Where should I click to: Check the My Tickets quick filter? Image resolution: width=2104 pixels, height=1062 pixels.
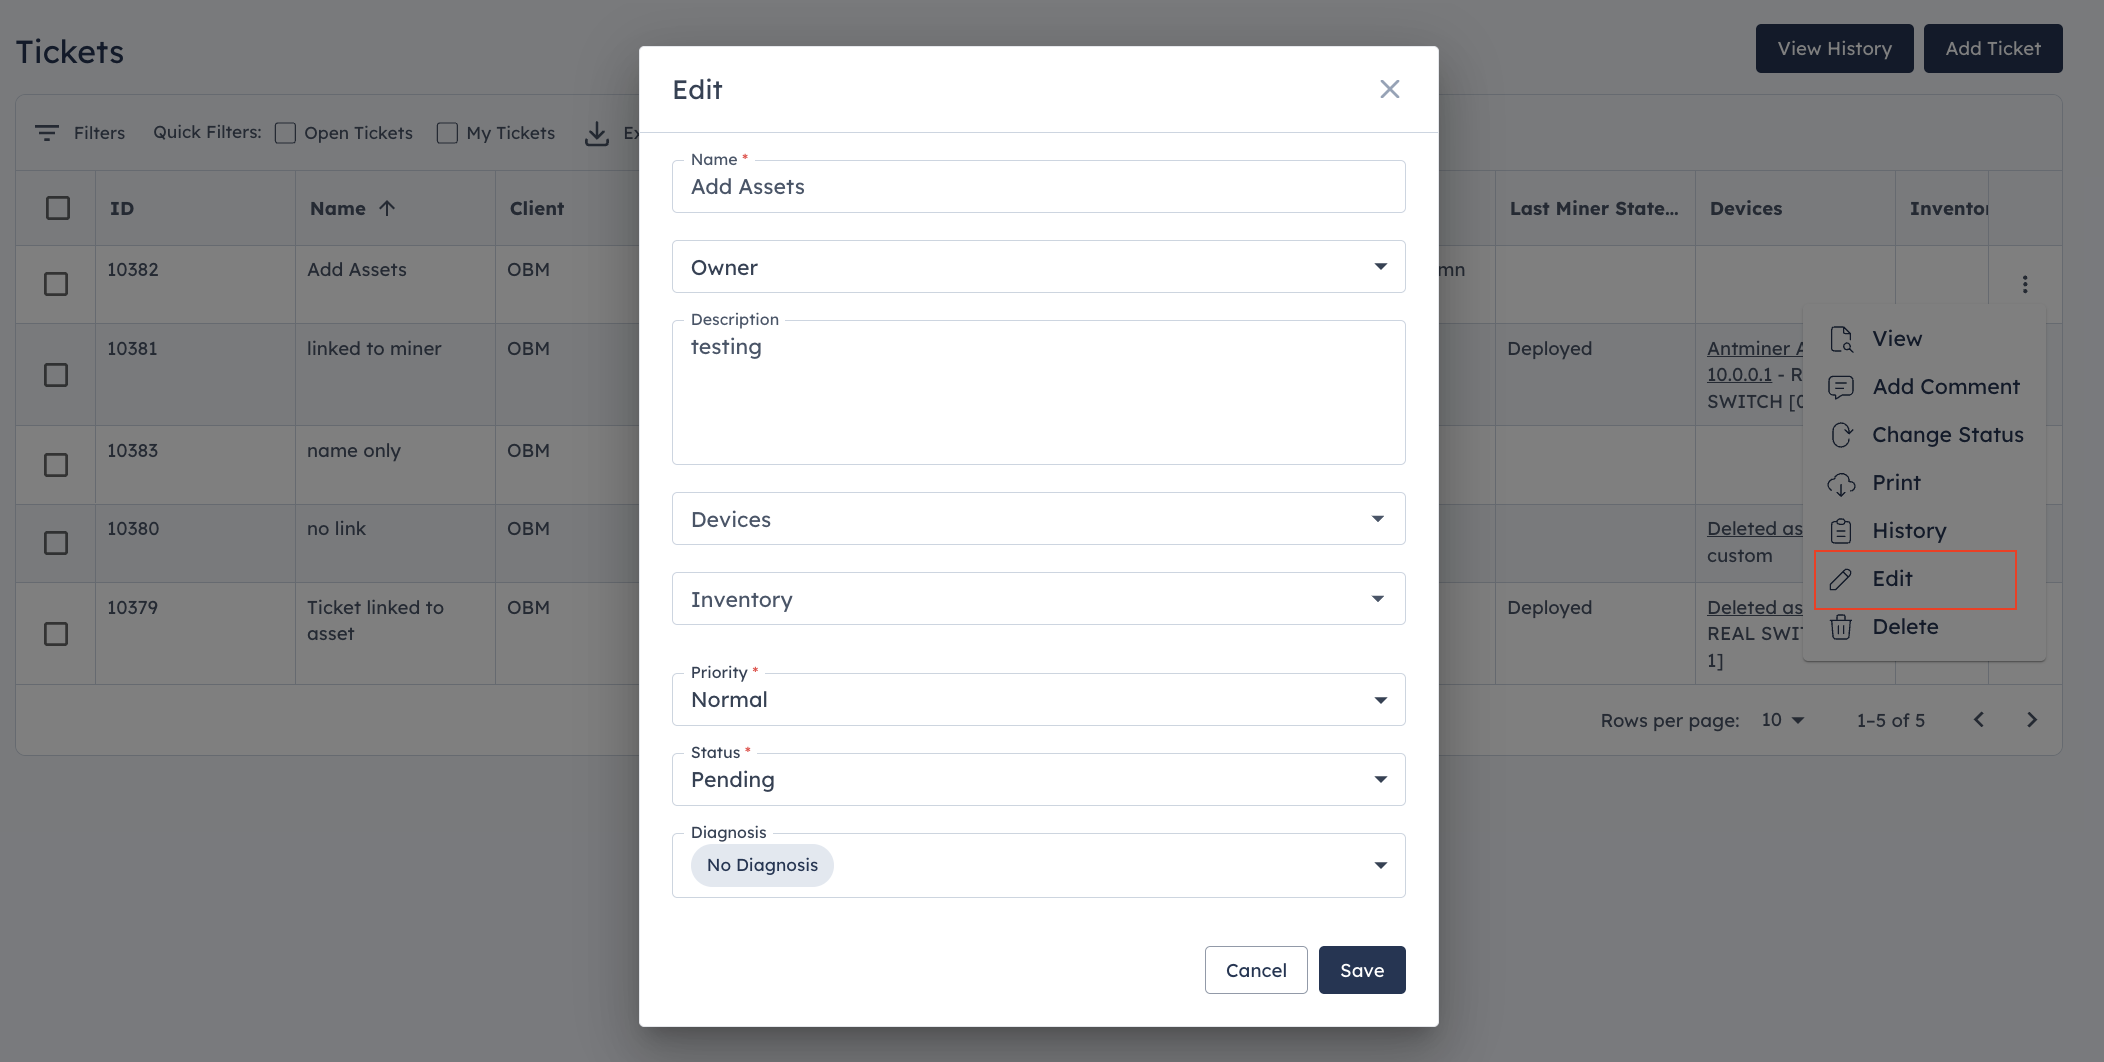point(447,133)
